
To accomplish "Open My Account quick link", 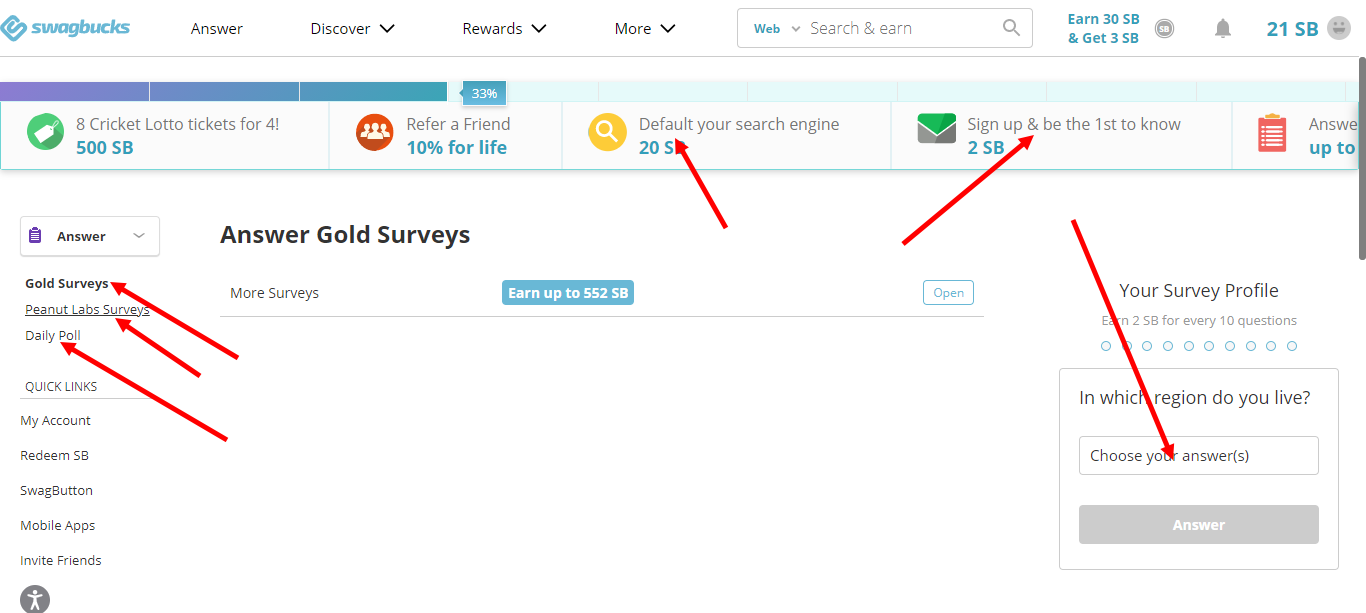I will (x=55, y=421).
